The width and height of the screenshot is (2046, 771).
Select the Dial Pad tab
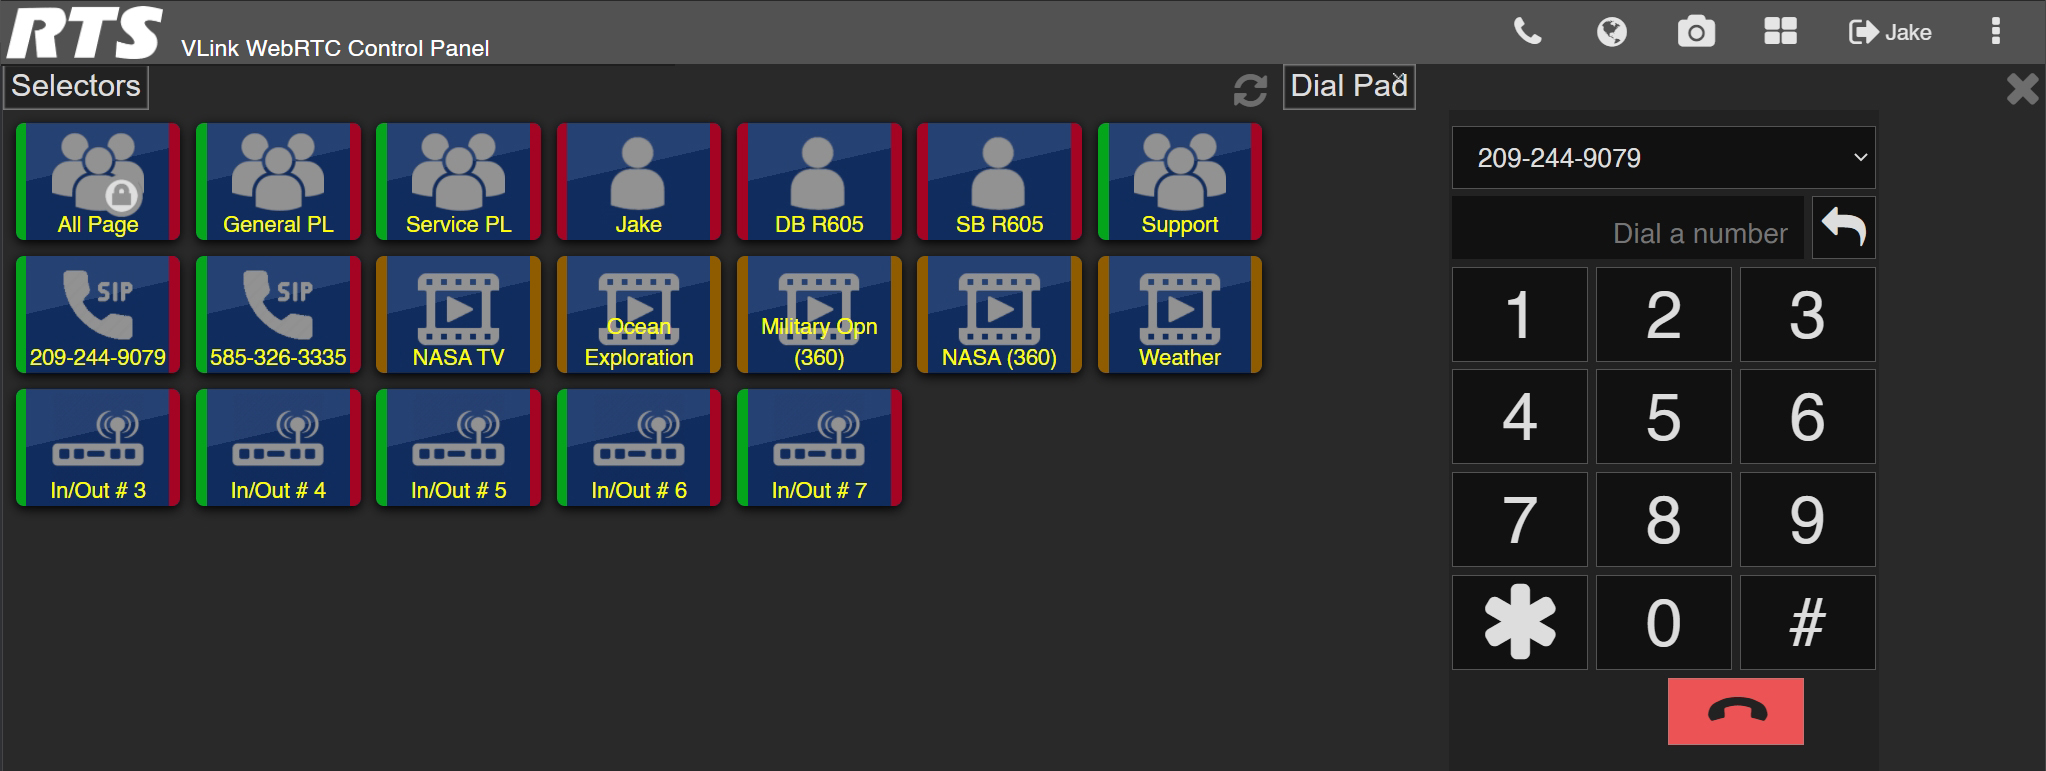coord(1347,87)
